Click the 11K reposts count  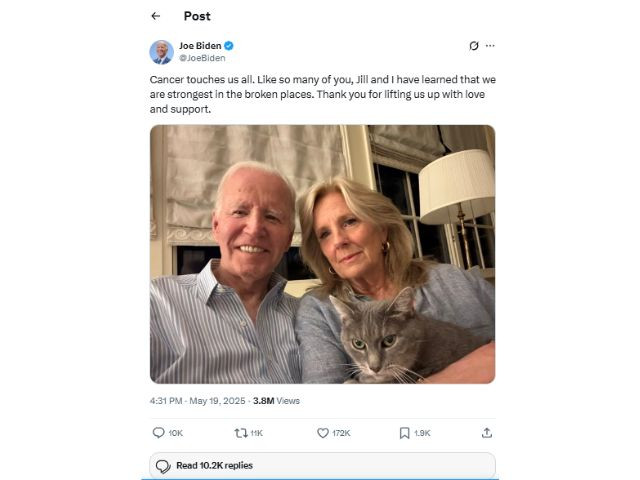(x=257, y=433)
